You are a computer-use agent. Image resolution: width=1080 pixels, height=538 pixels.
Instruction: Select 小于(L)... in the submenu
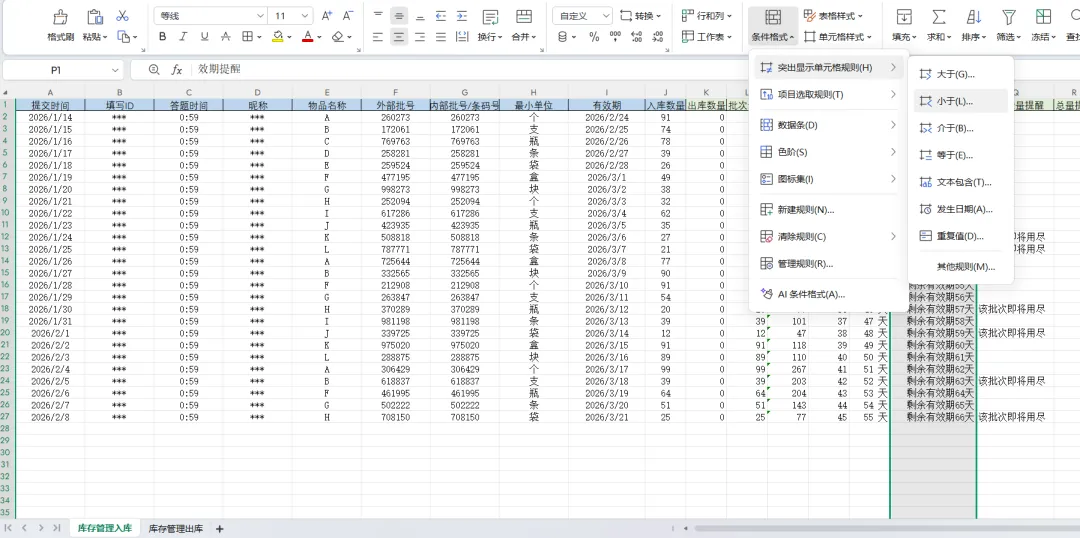coord(960,101)
